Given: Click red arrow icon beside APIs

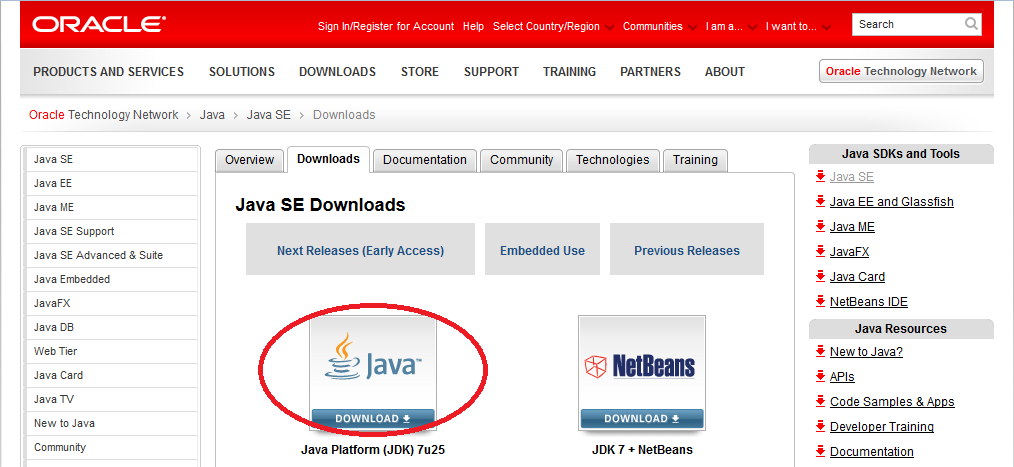Looking at the screenshot, I should click(820, 376).
